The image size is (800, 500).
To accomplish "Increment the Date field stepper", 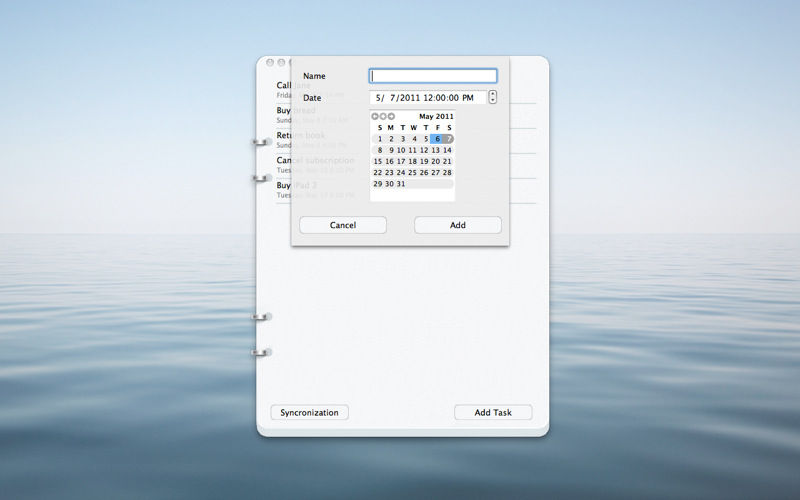I will tap(492, 94).
